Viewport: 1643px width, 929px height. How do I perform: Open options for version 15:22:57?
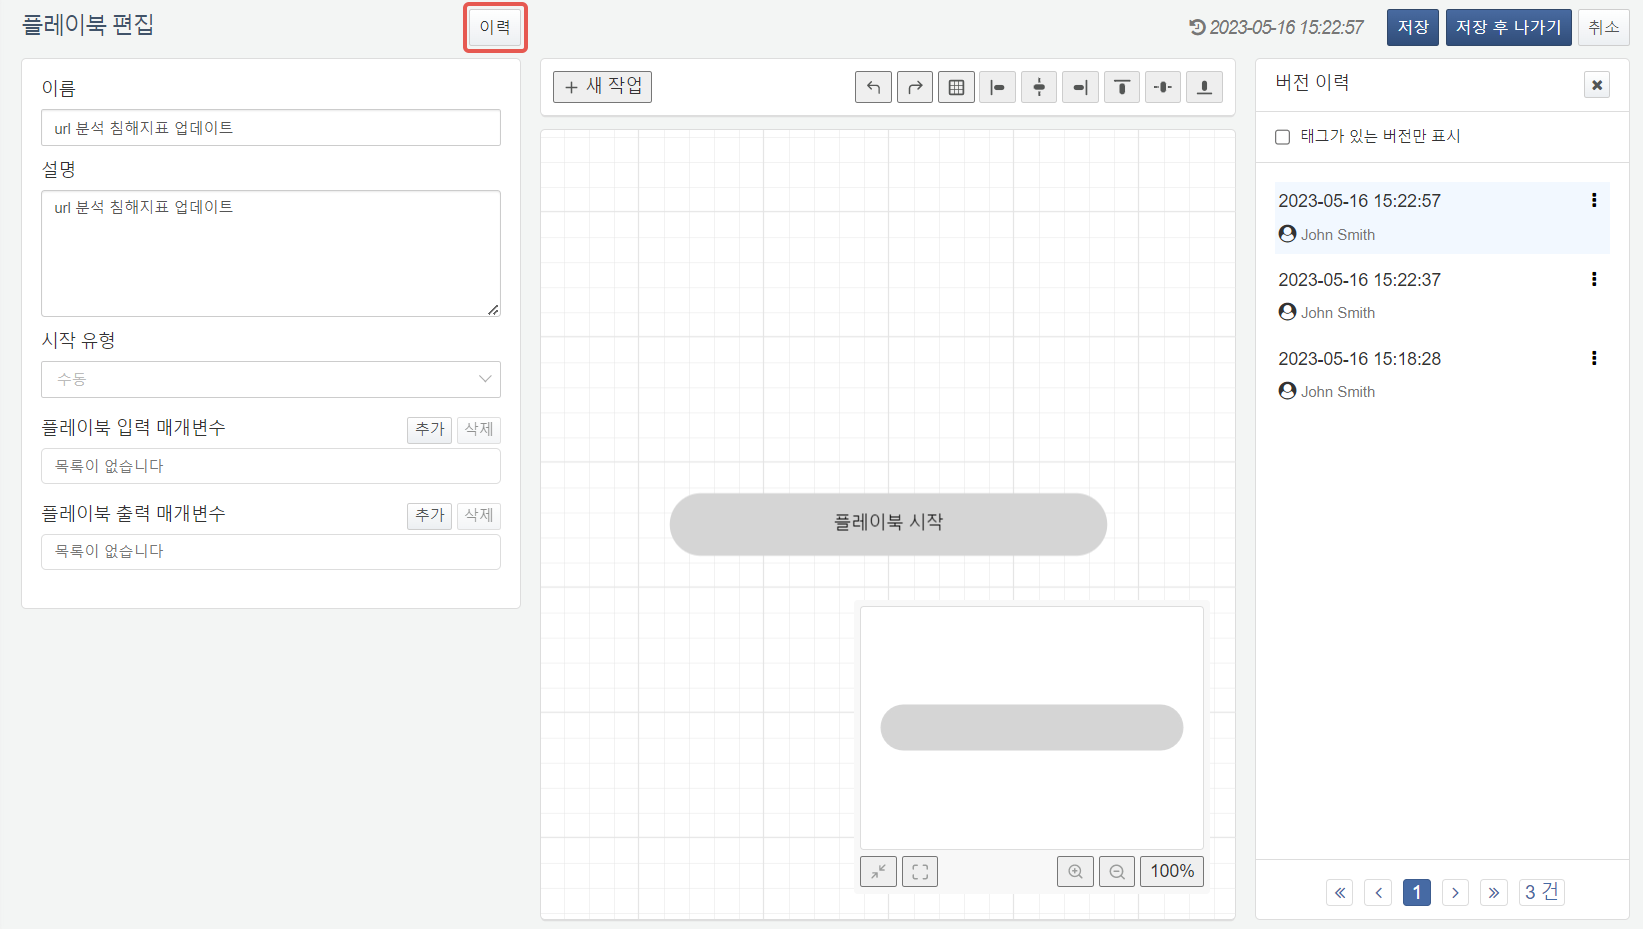1594,200
